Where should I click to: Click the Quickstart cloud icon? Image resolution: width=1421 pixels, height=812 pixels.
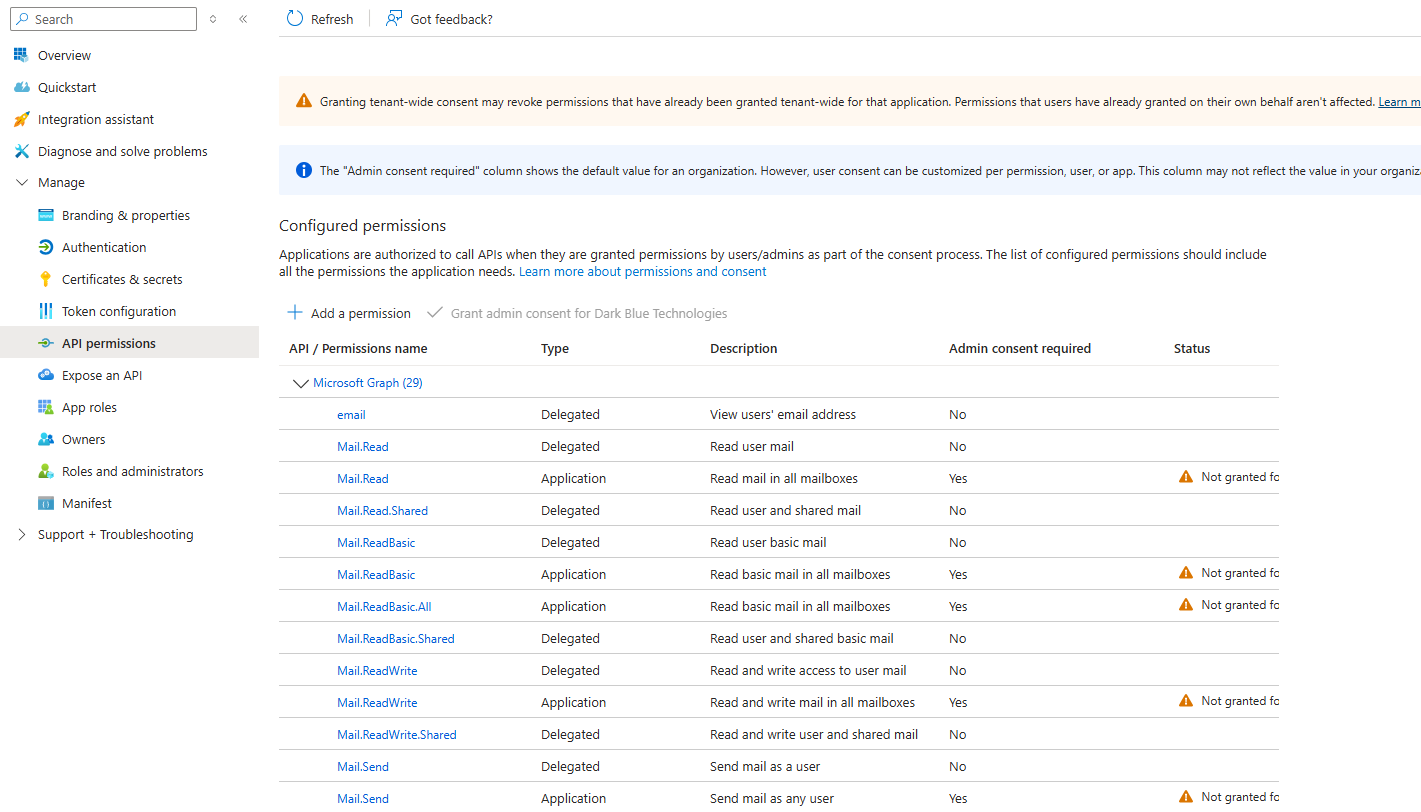click(x=21, y=87)
